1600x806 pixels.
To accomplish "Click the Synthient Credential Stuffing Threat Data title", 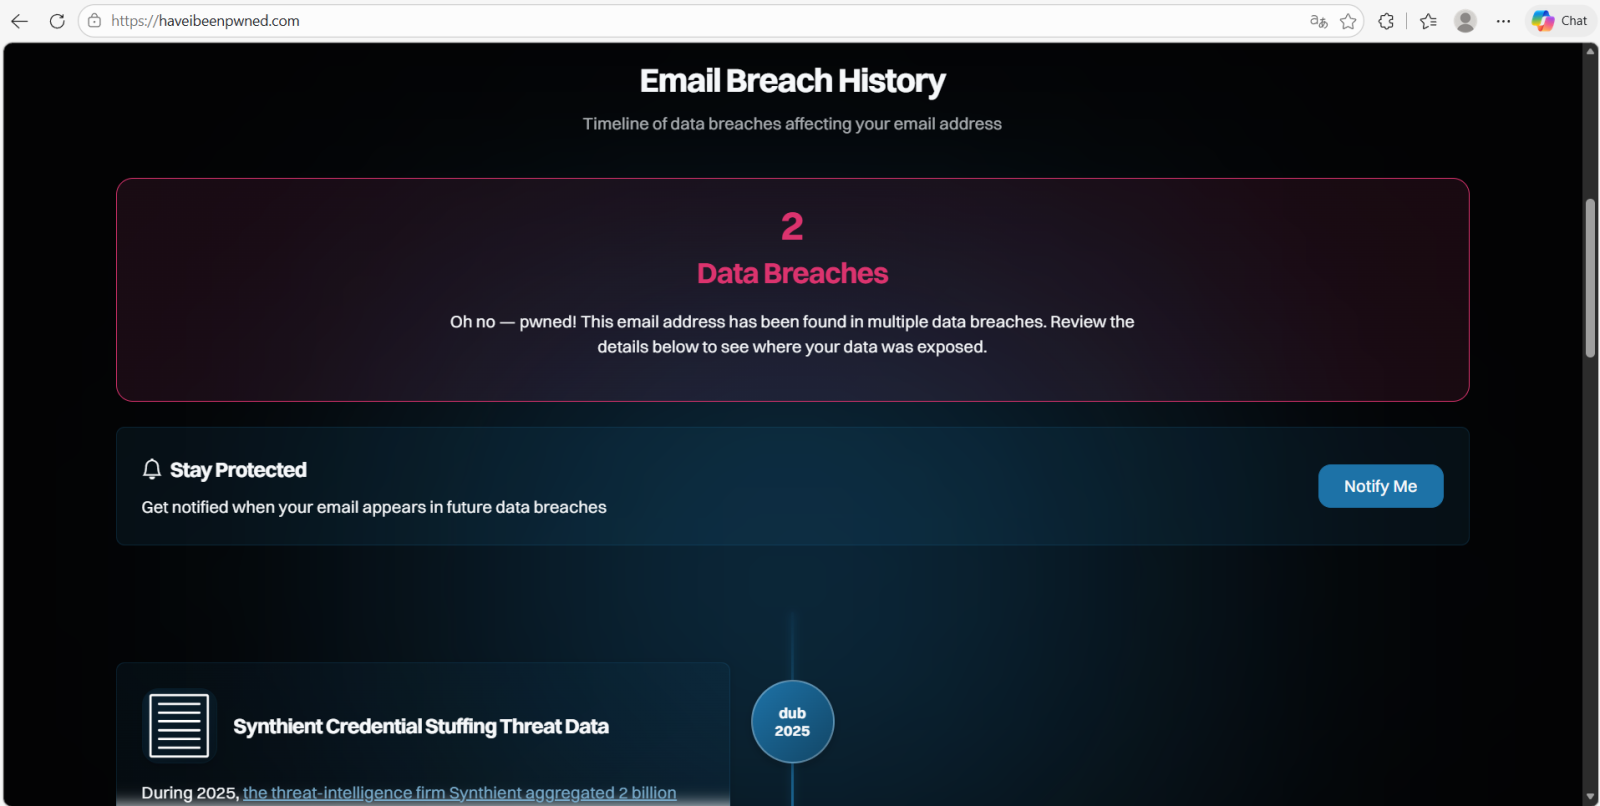I will tap(421, 727).
